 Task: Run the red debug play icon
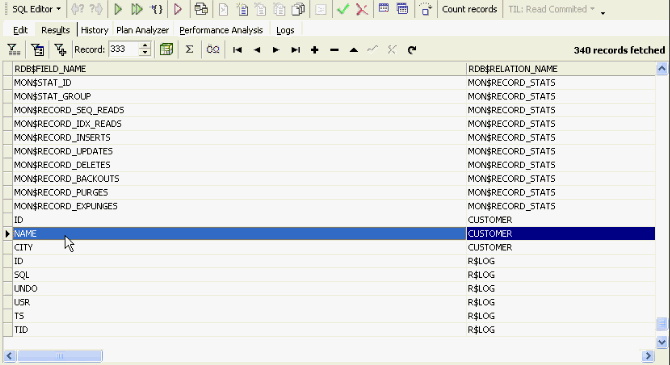[178, 9]
